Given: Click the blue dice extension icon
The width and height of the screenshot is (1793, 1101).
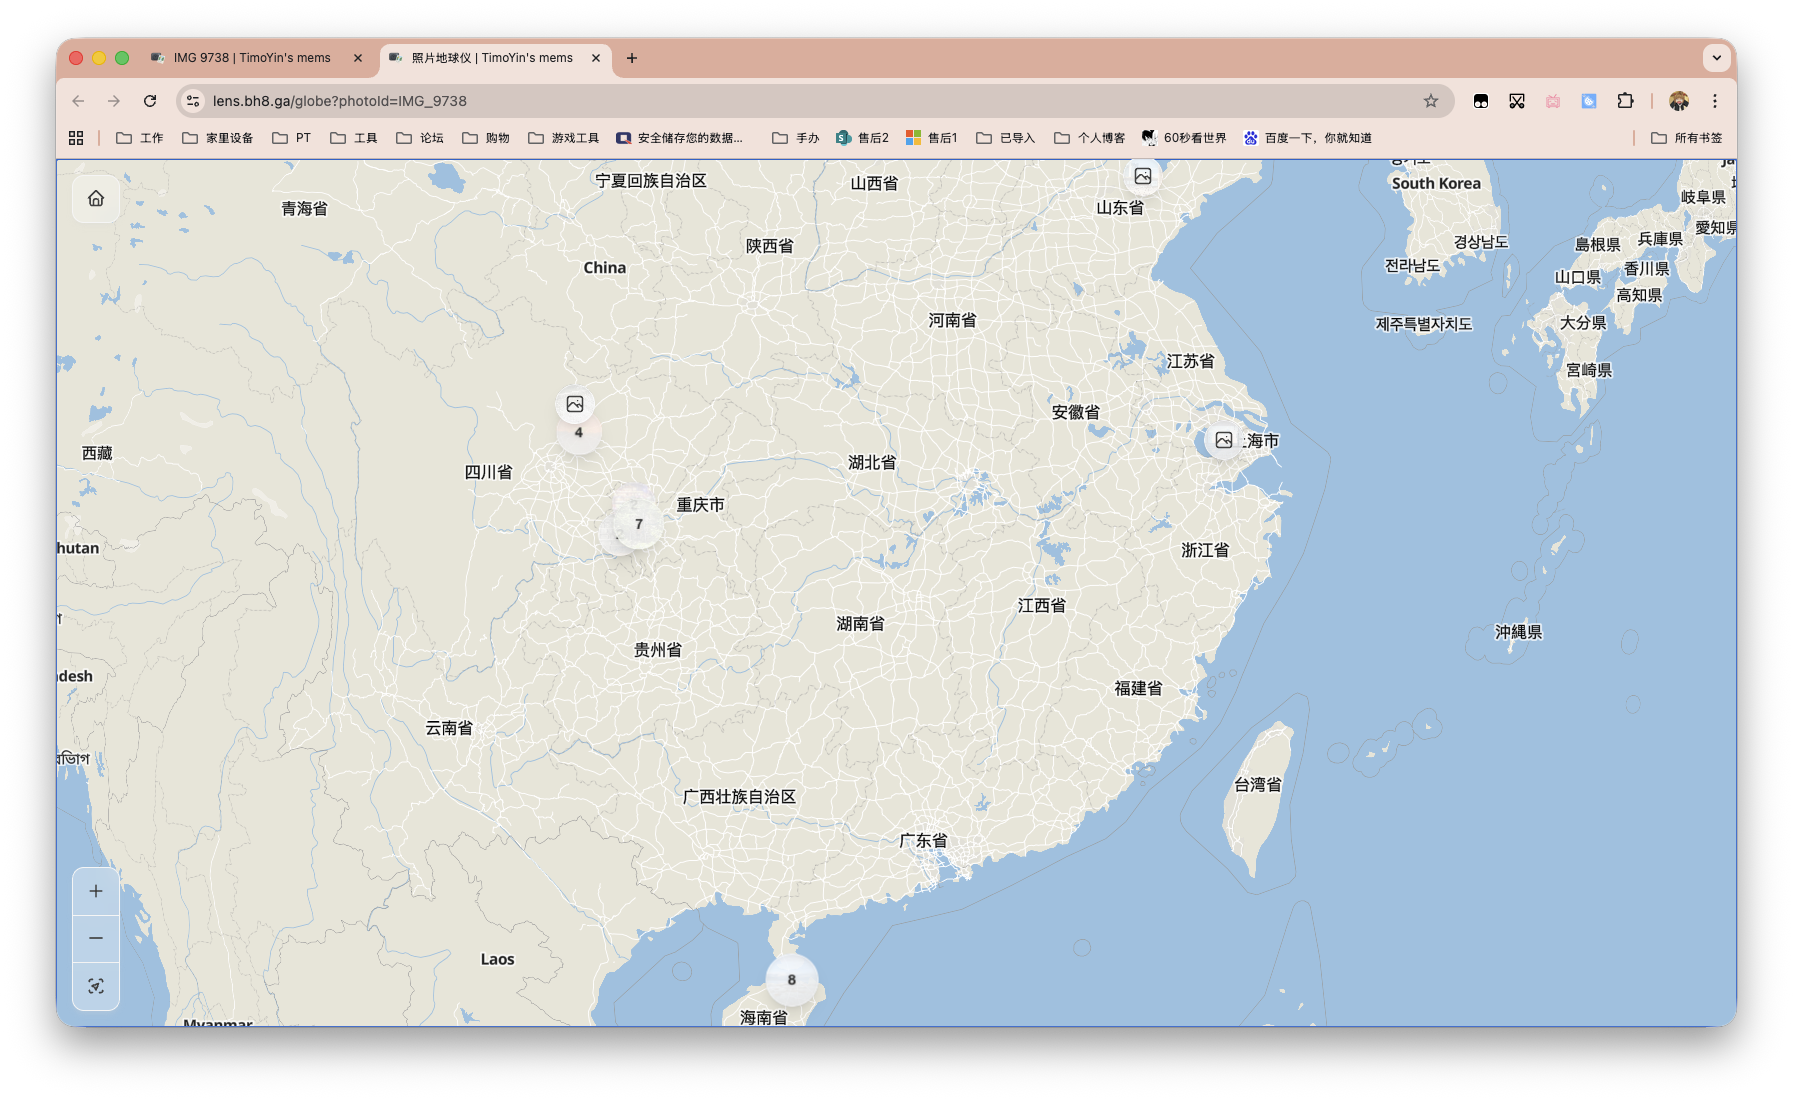Looking at the screenshot, I should coord(1588,101).
